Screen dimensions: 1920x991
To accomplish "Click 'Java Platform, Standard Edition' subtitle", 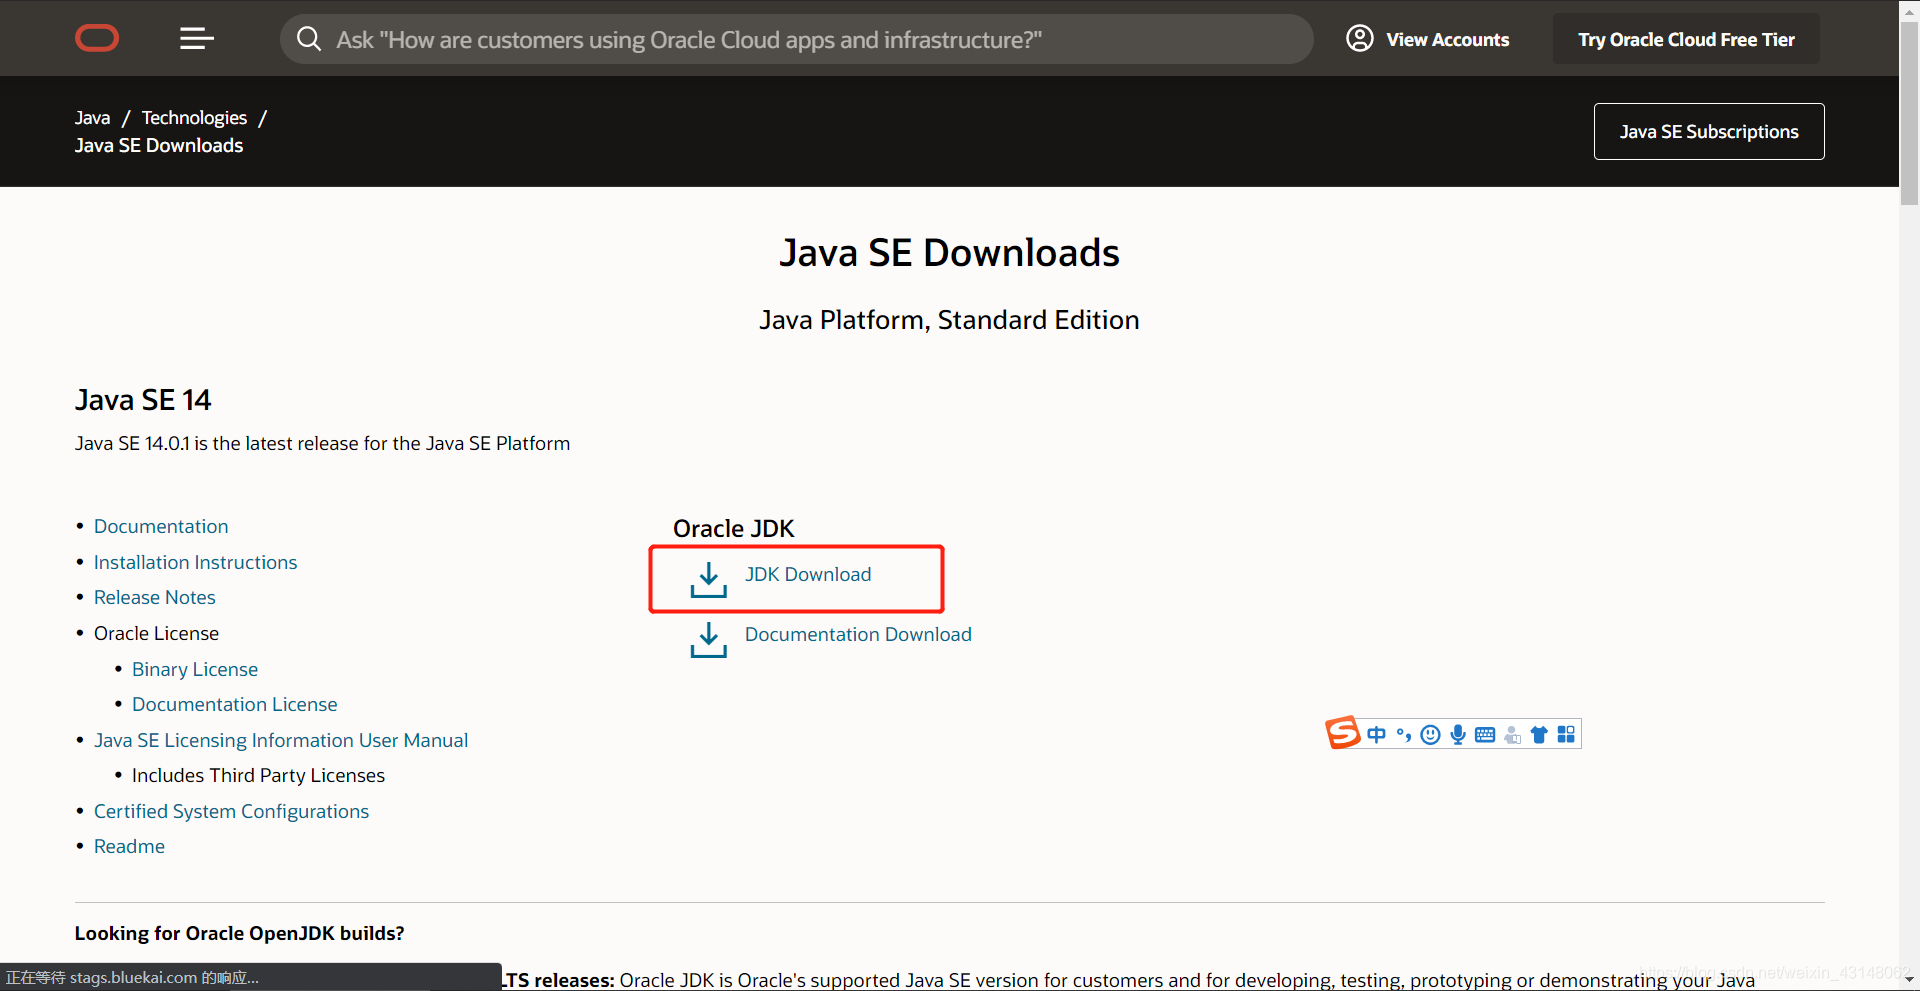I will pos(949,320).
